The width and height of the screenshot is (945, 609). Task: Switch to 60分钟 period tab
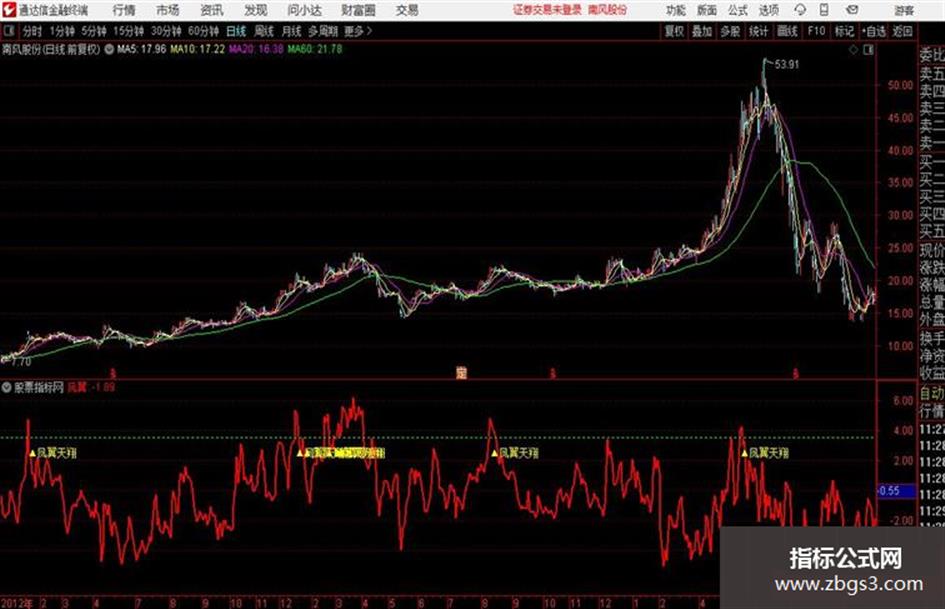[x=203, y=31]
